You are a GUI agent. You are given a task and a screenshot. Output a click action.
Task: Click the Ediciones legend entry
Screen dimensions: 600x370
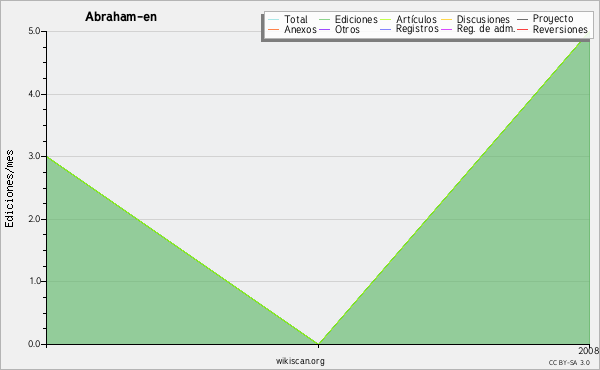click(356, 19)
